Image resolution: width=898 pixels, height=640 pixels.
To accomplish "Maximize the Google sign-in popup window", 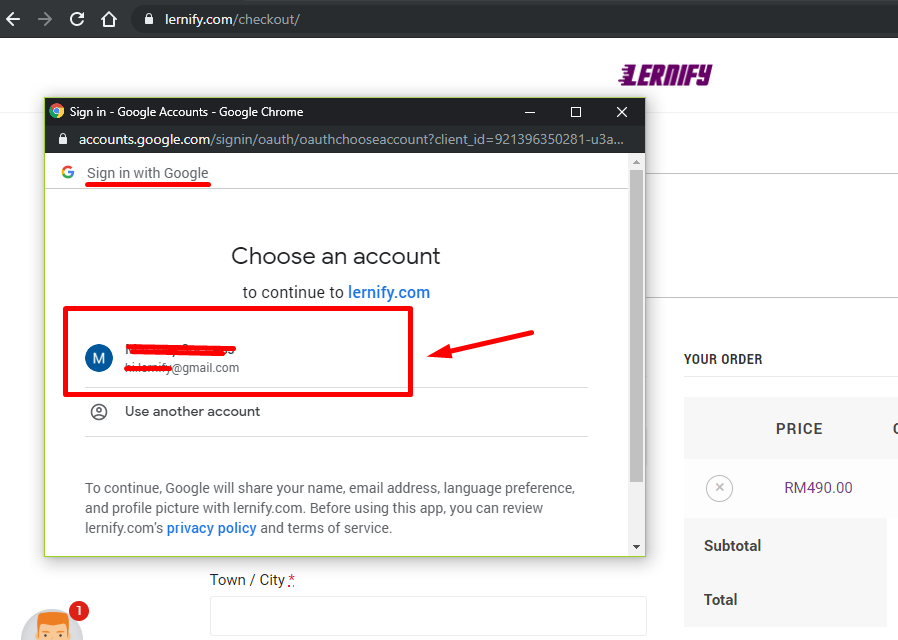I will (x=576, y=112).
